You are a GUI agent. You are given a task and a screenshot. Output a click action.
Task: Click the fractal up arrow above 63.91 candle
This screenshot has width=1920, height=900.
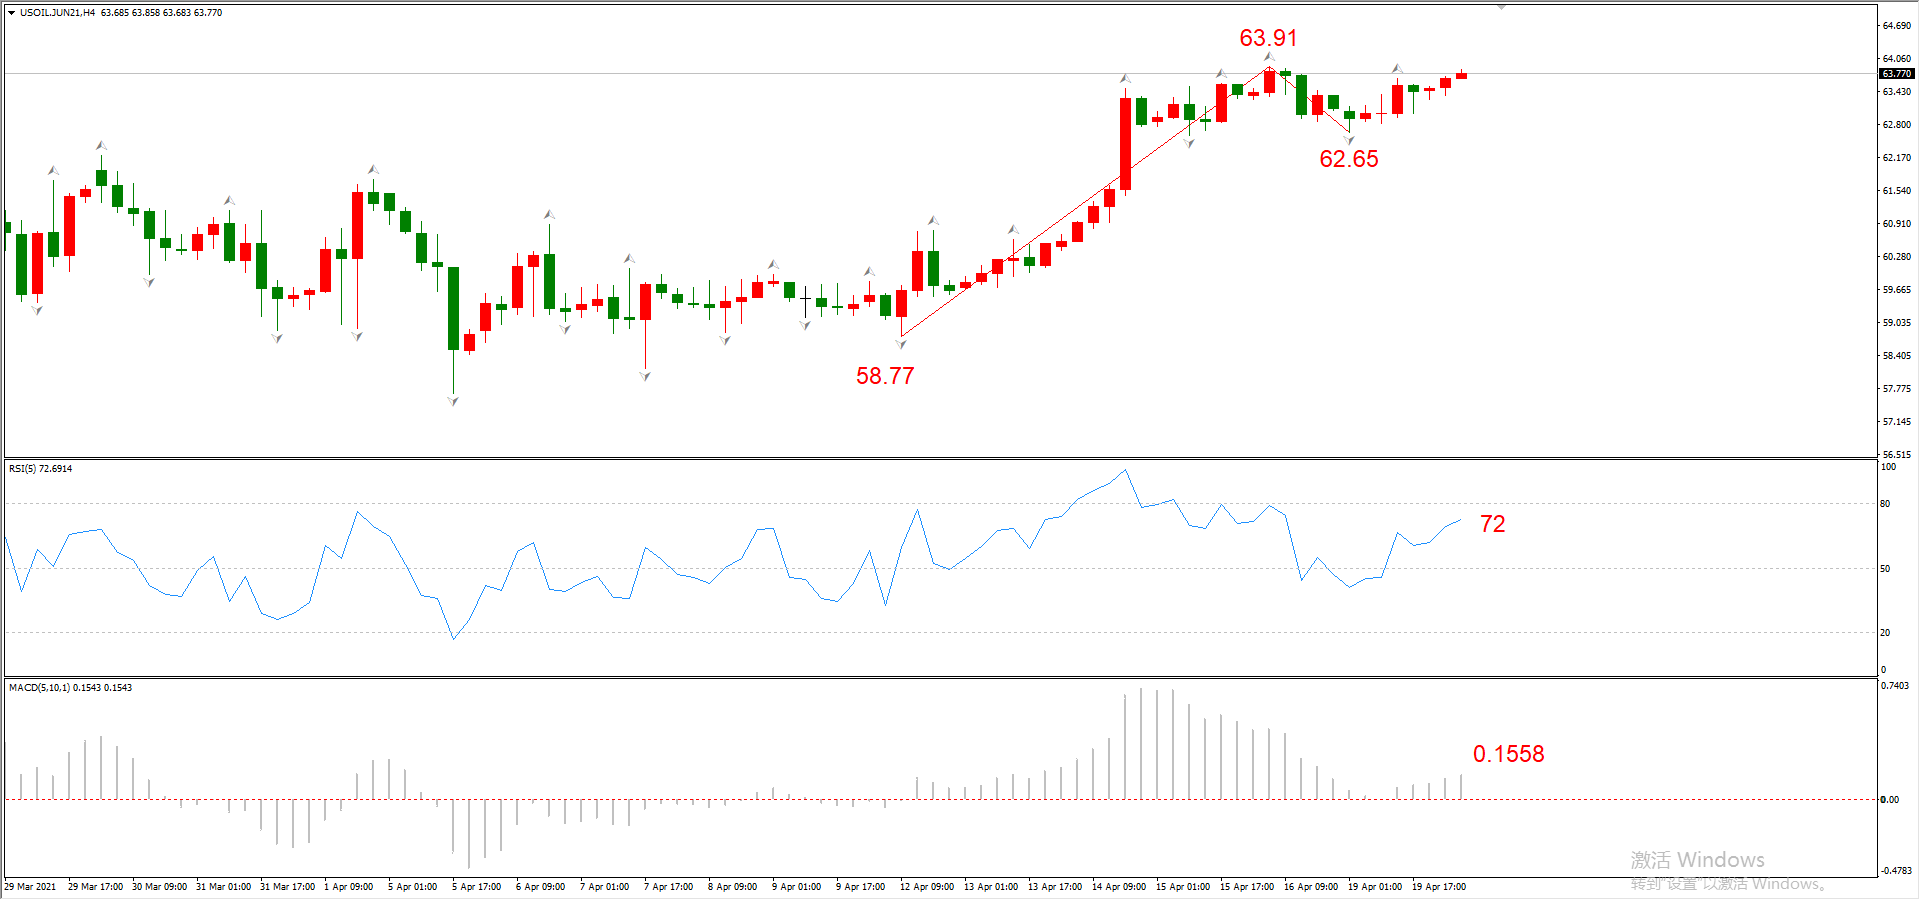[x=1269, y=57]
